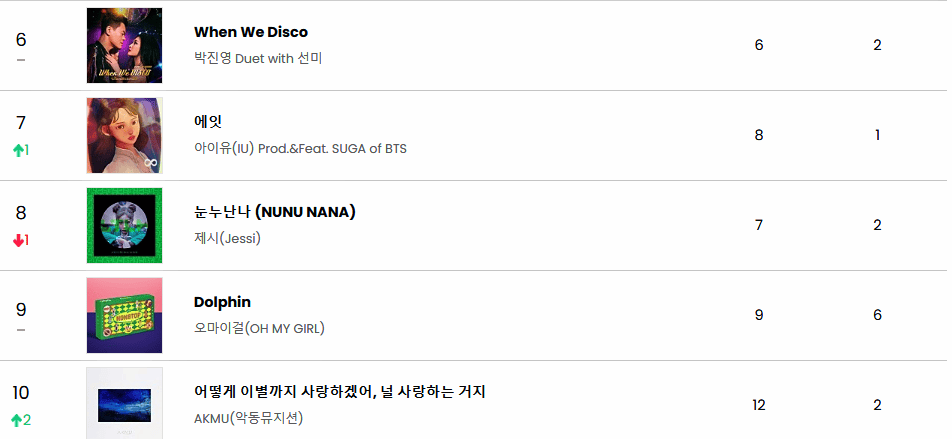This screenshot has width=952, height=439.
Task: Click artist 박진영 Duet with 선미
Action: coord(258,58)
